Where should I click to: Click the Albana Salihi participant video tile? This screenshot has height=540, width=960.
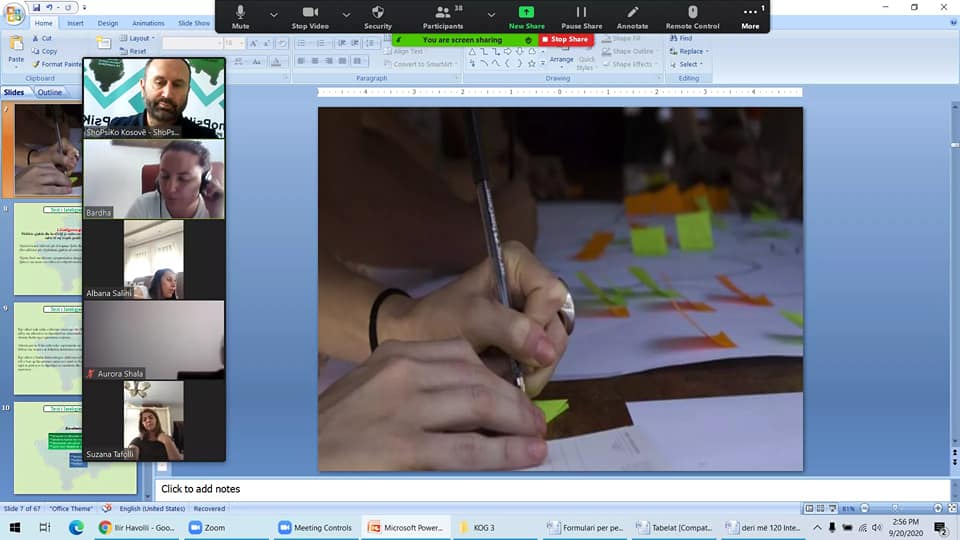[x=154, y=260]
